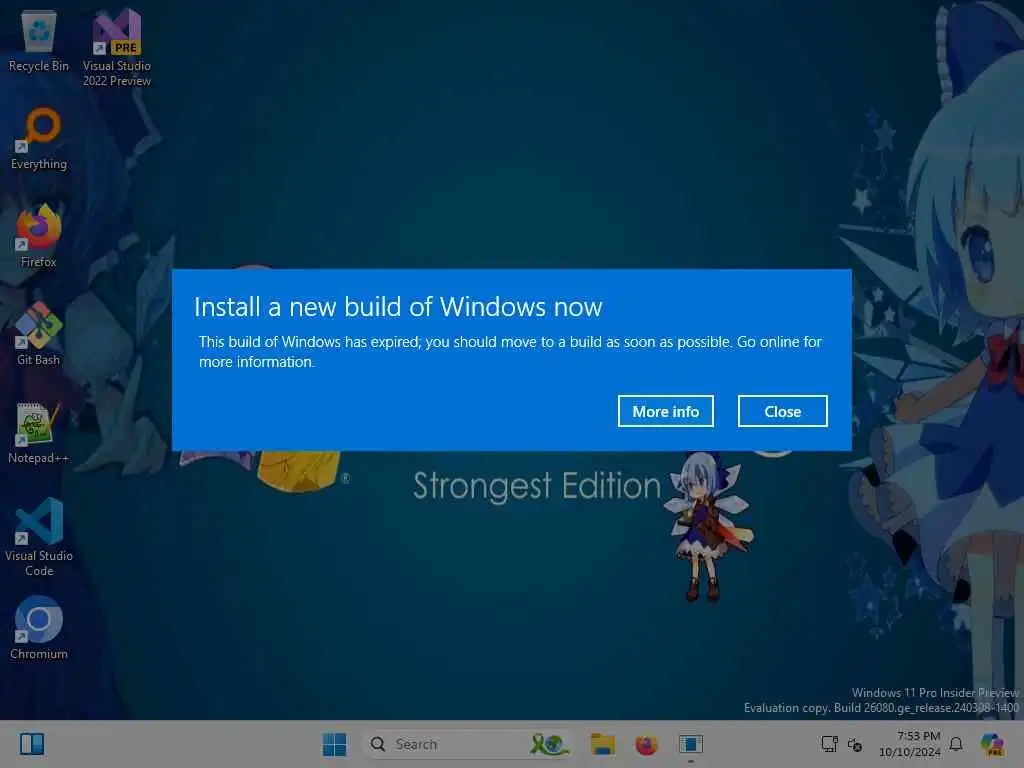The width and height of the screenshot is (1024, 768).
Task: Open the notification bell
Action: (955, 744)
